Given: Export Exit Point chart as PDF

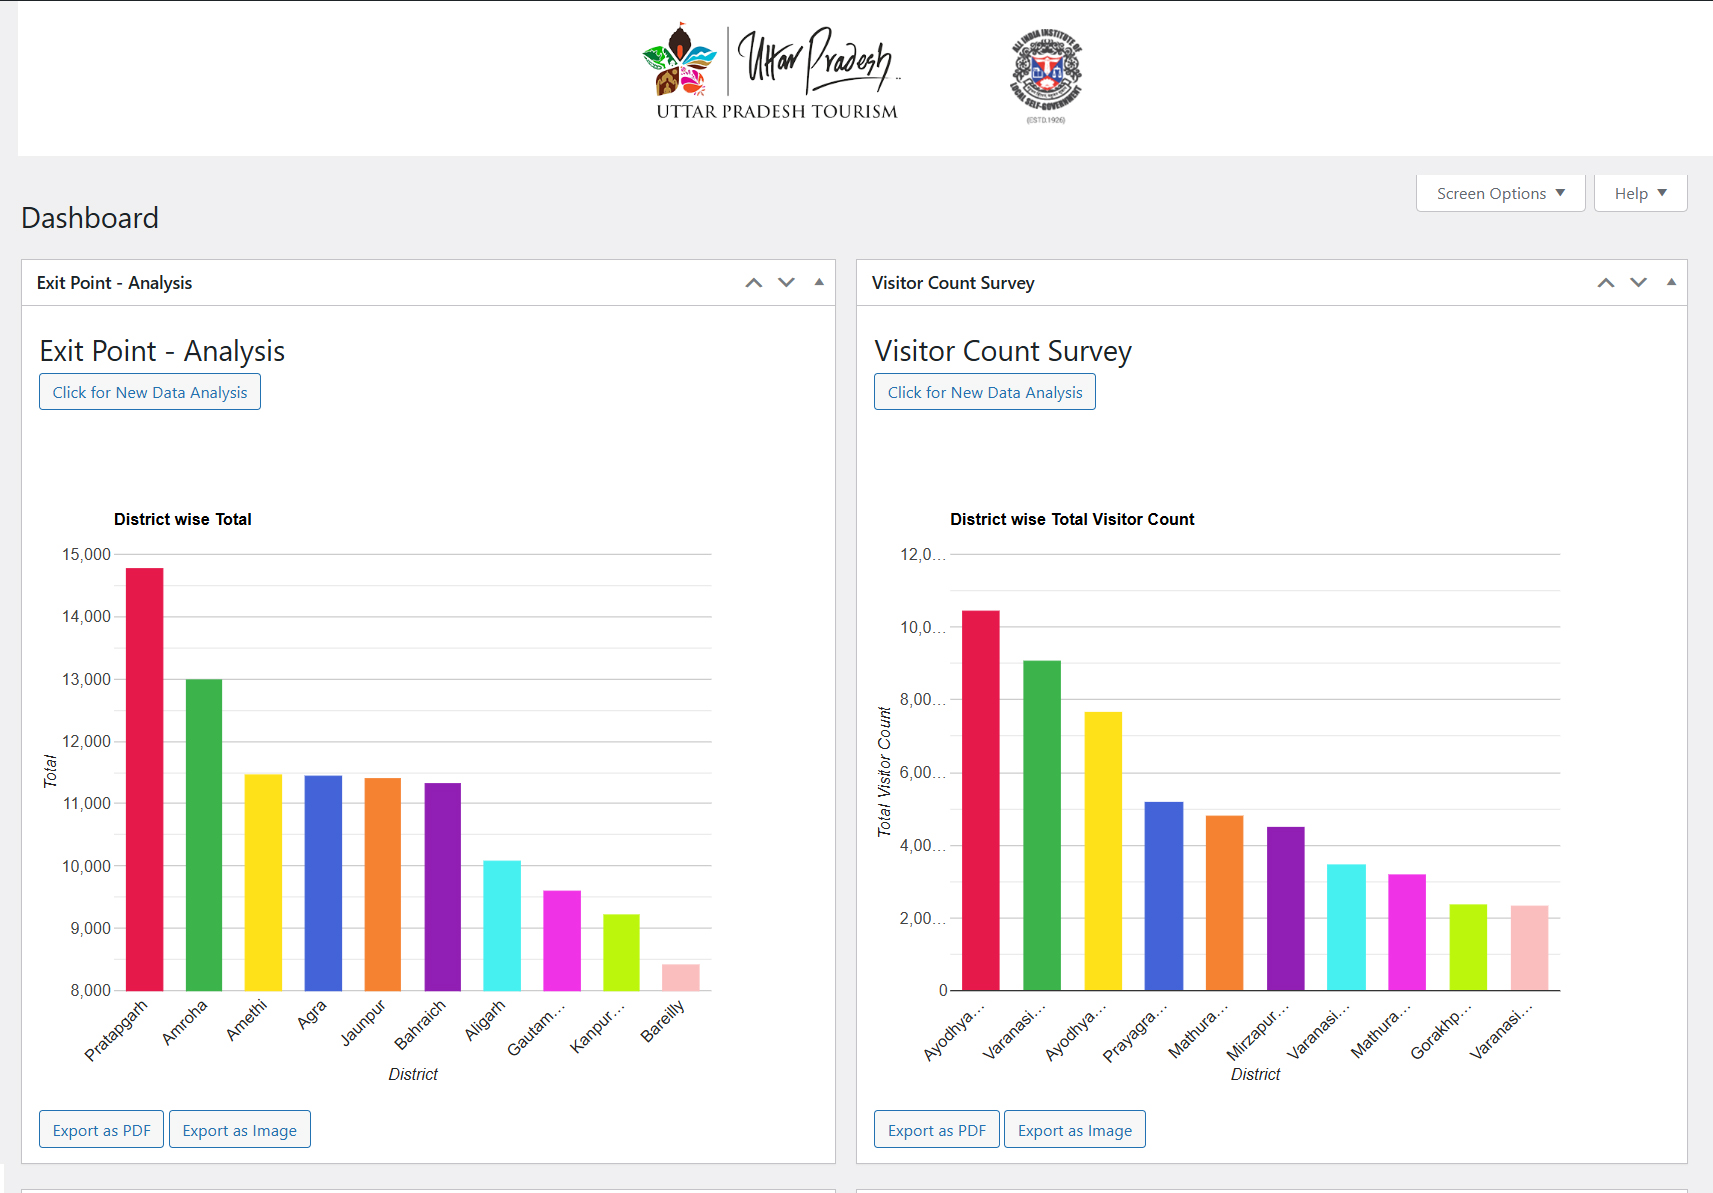Looking at the screenshot, I should (x=101, y=1130).
